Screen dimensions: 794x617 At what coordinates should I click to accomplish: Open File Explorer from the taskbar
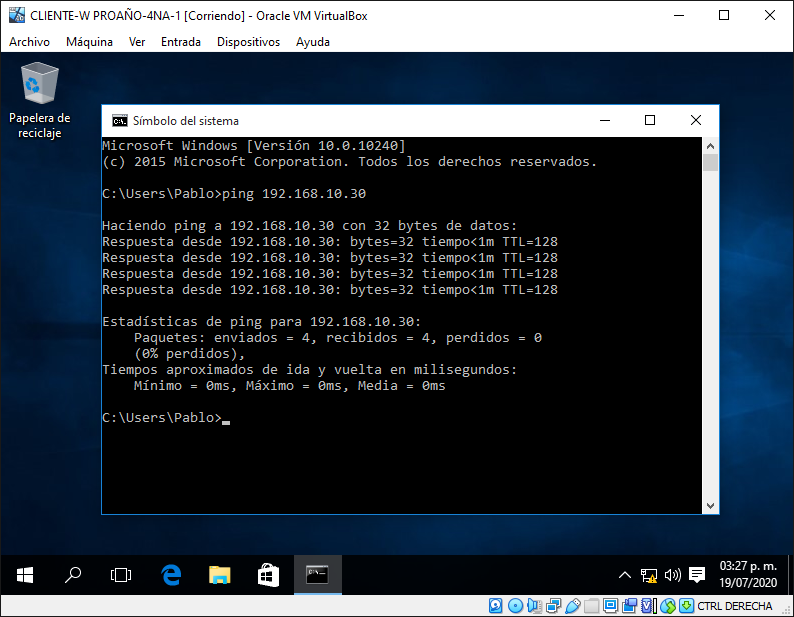coord(219,575)
